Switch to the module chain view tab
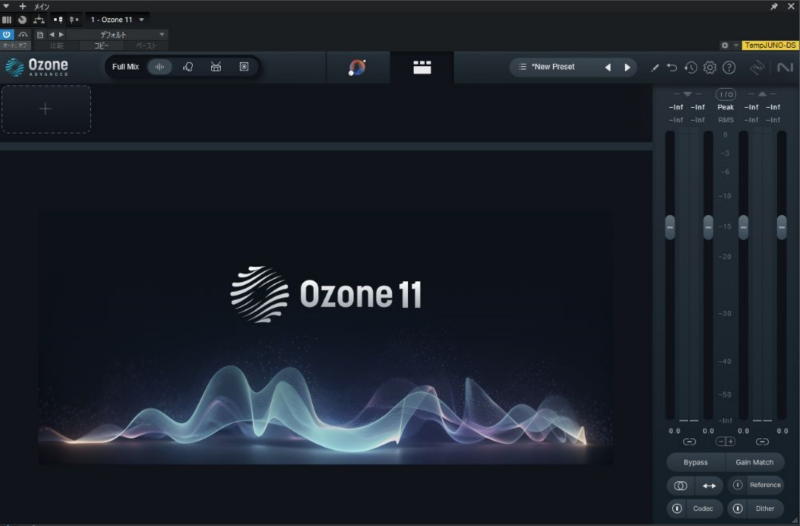The image size is (800, 526). tap(422, 68)
